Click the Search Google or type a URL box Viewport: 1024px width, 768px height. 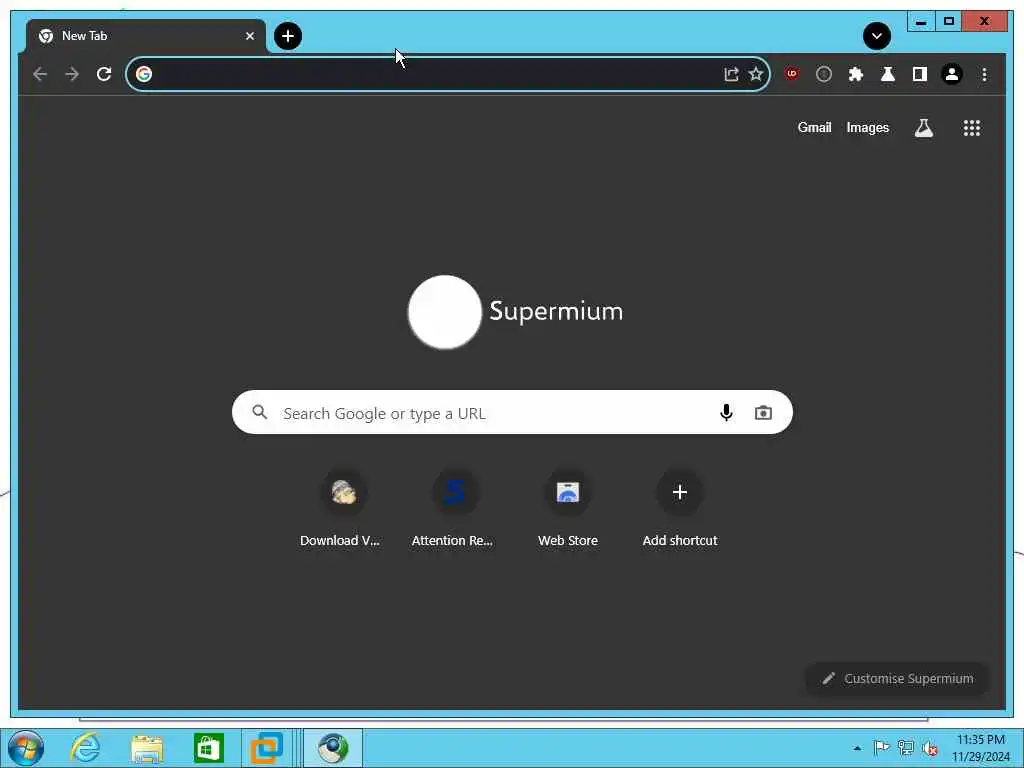(512, 413)
